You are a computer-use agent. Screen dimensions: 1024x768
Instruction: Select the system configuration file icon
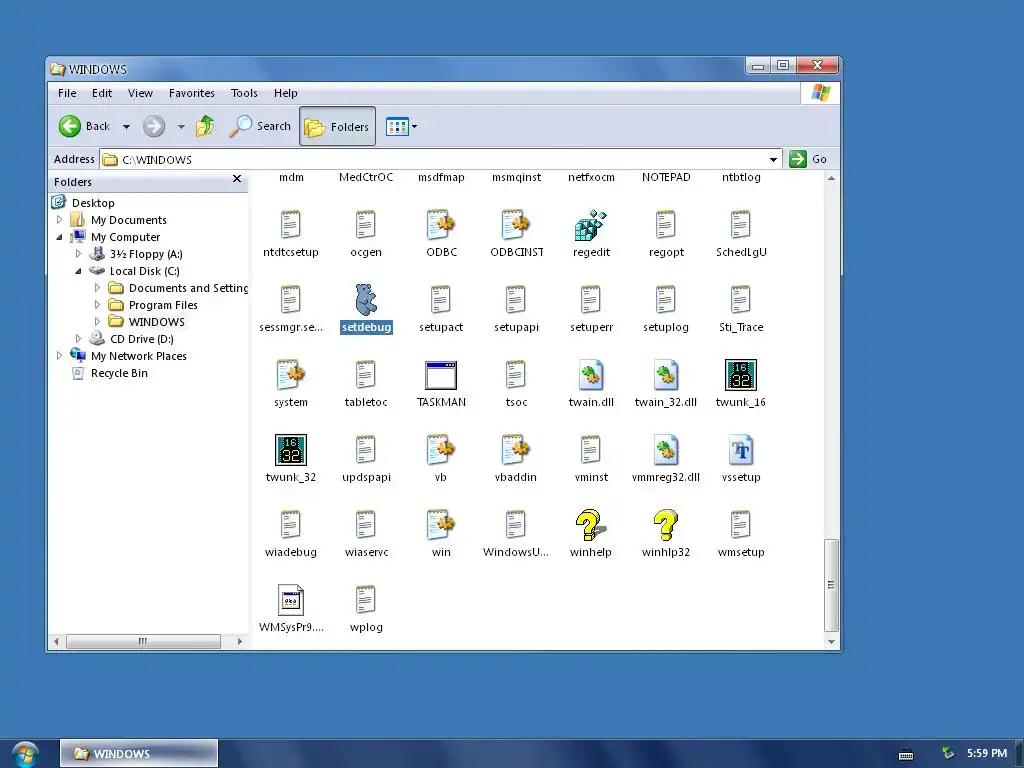(291, 375)
